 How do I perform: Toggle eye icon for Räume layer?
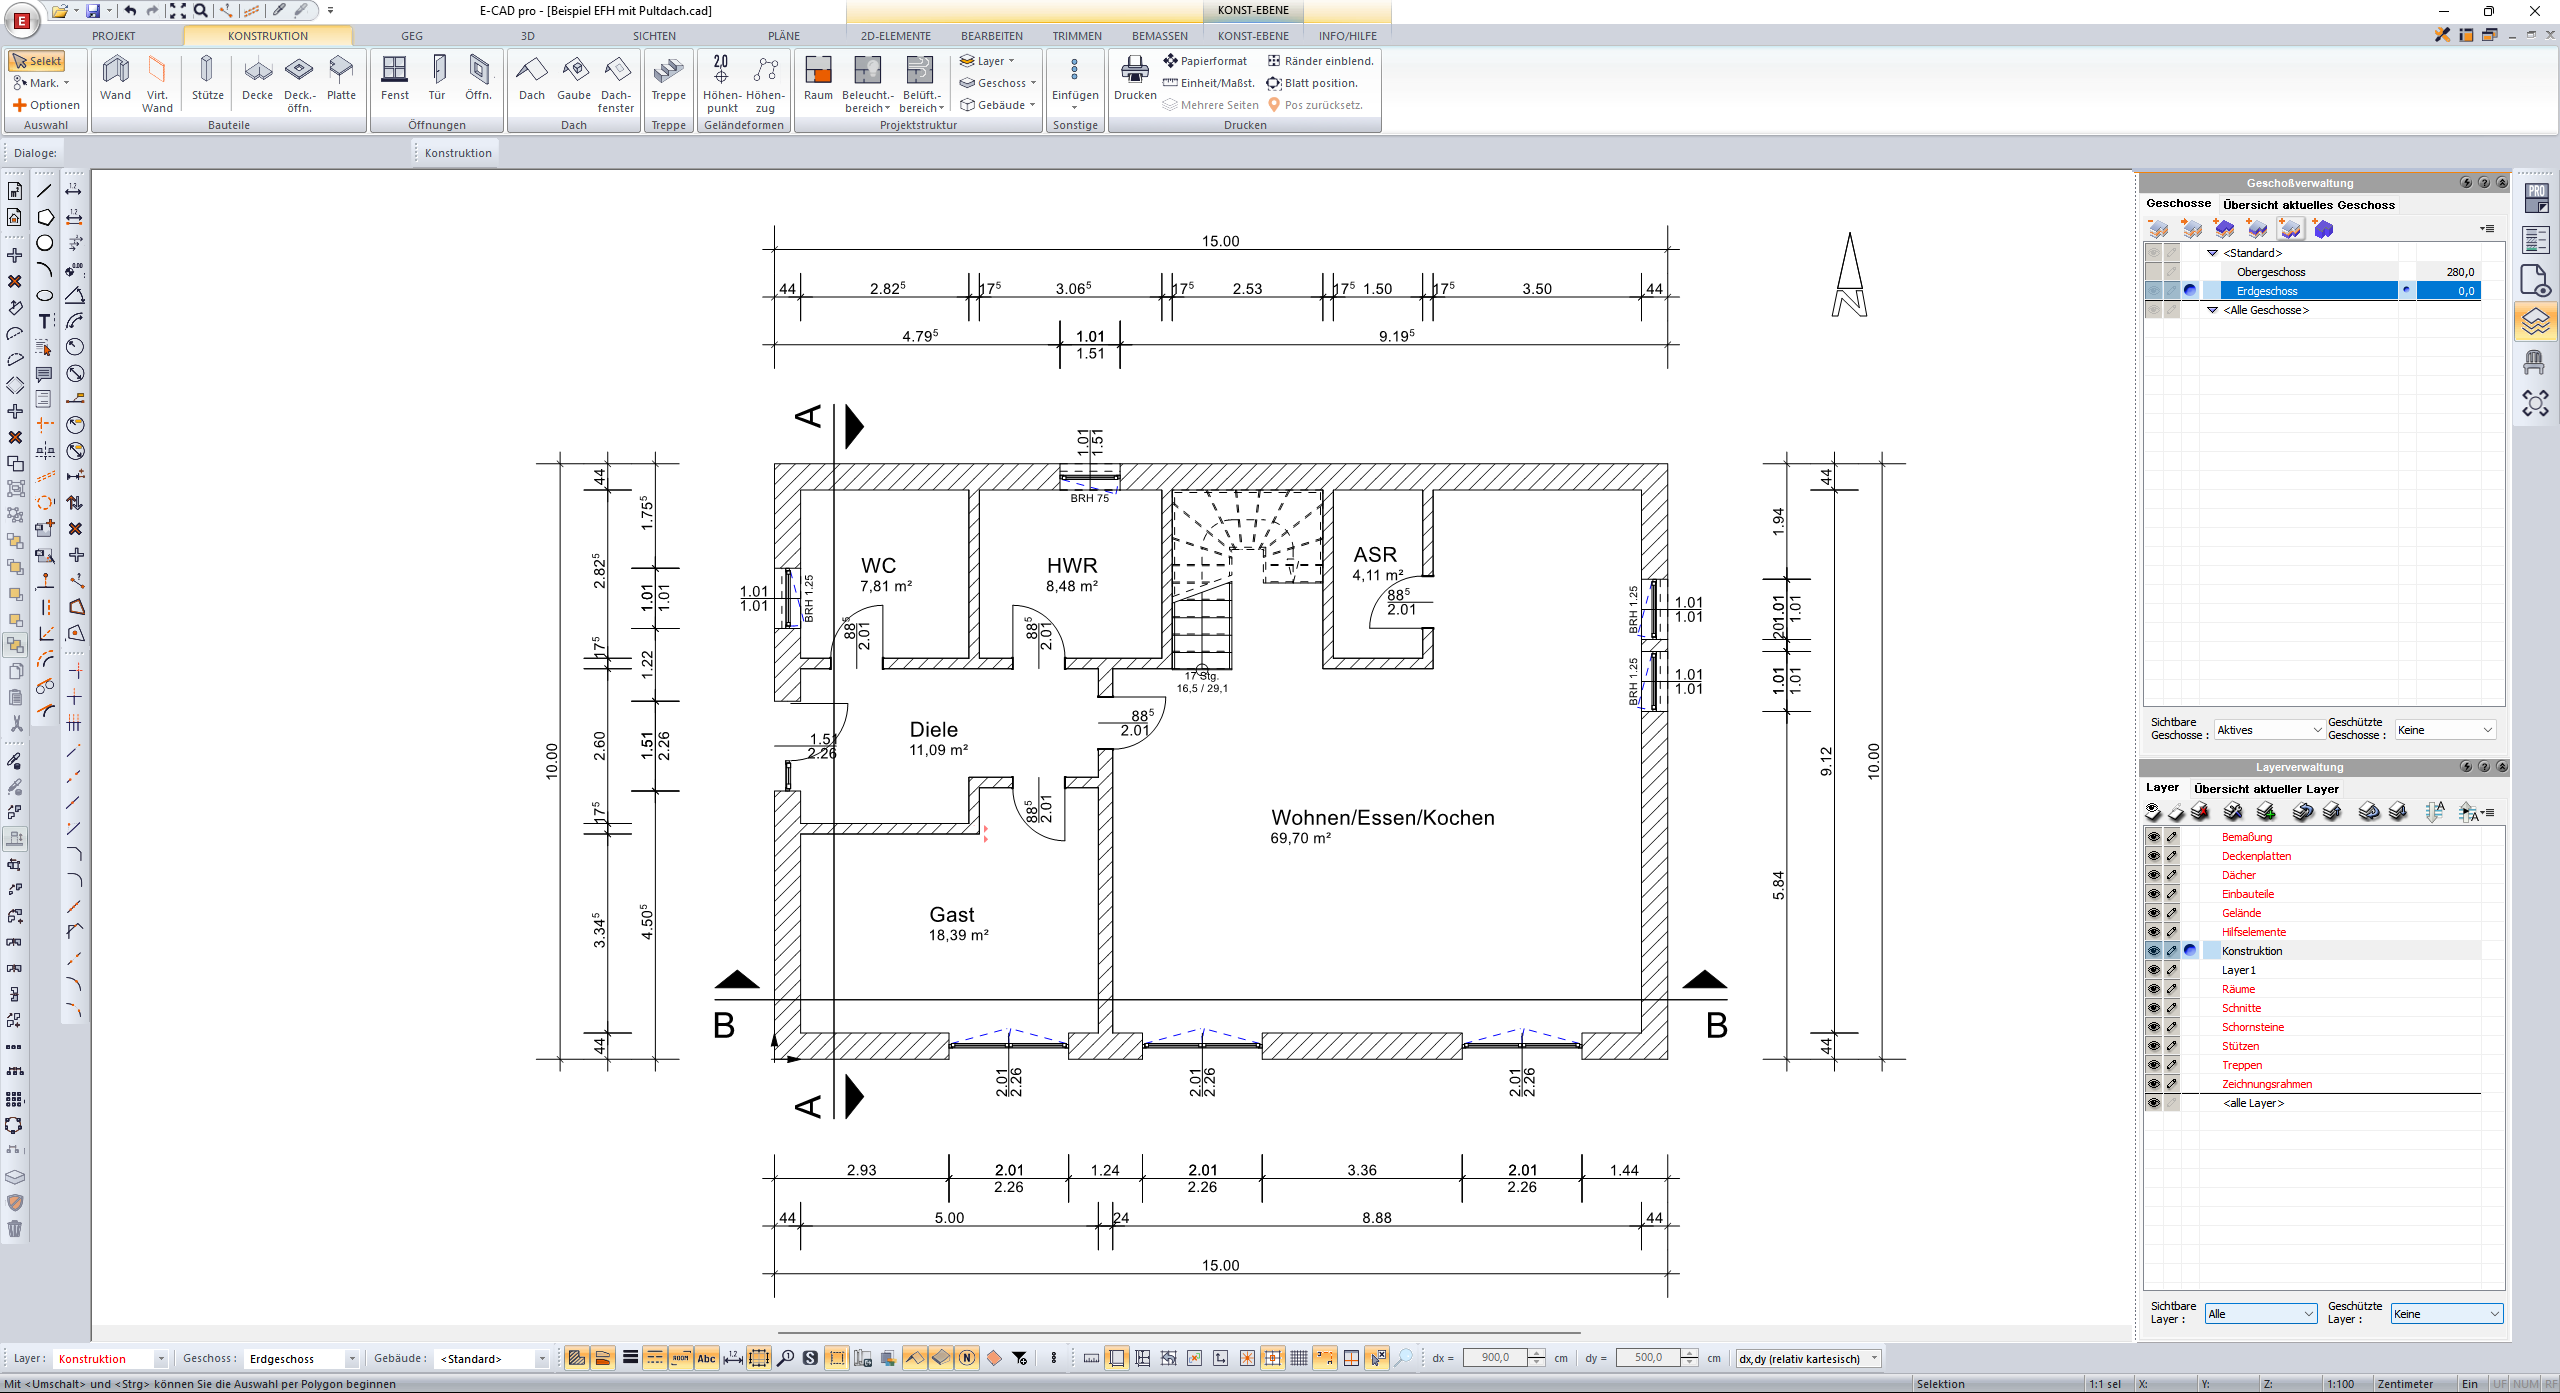point(2153,989)
